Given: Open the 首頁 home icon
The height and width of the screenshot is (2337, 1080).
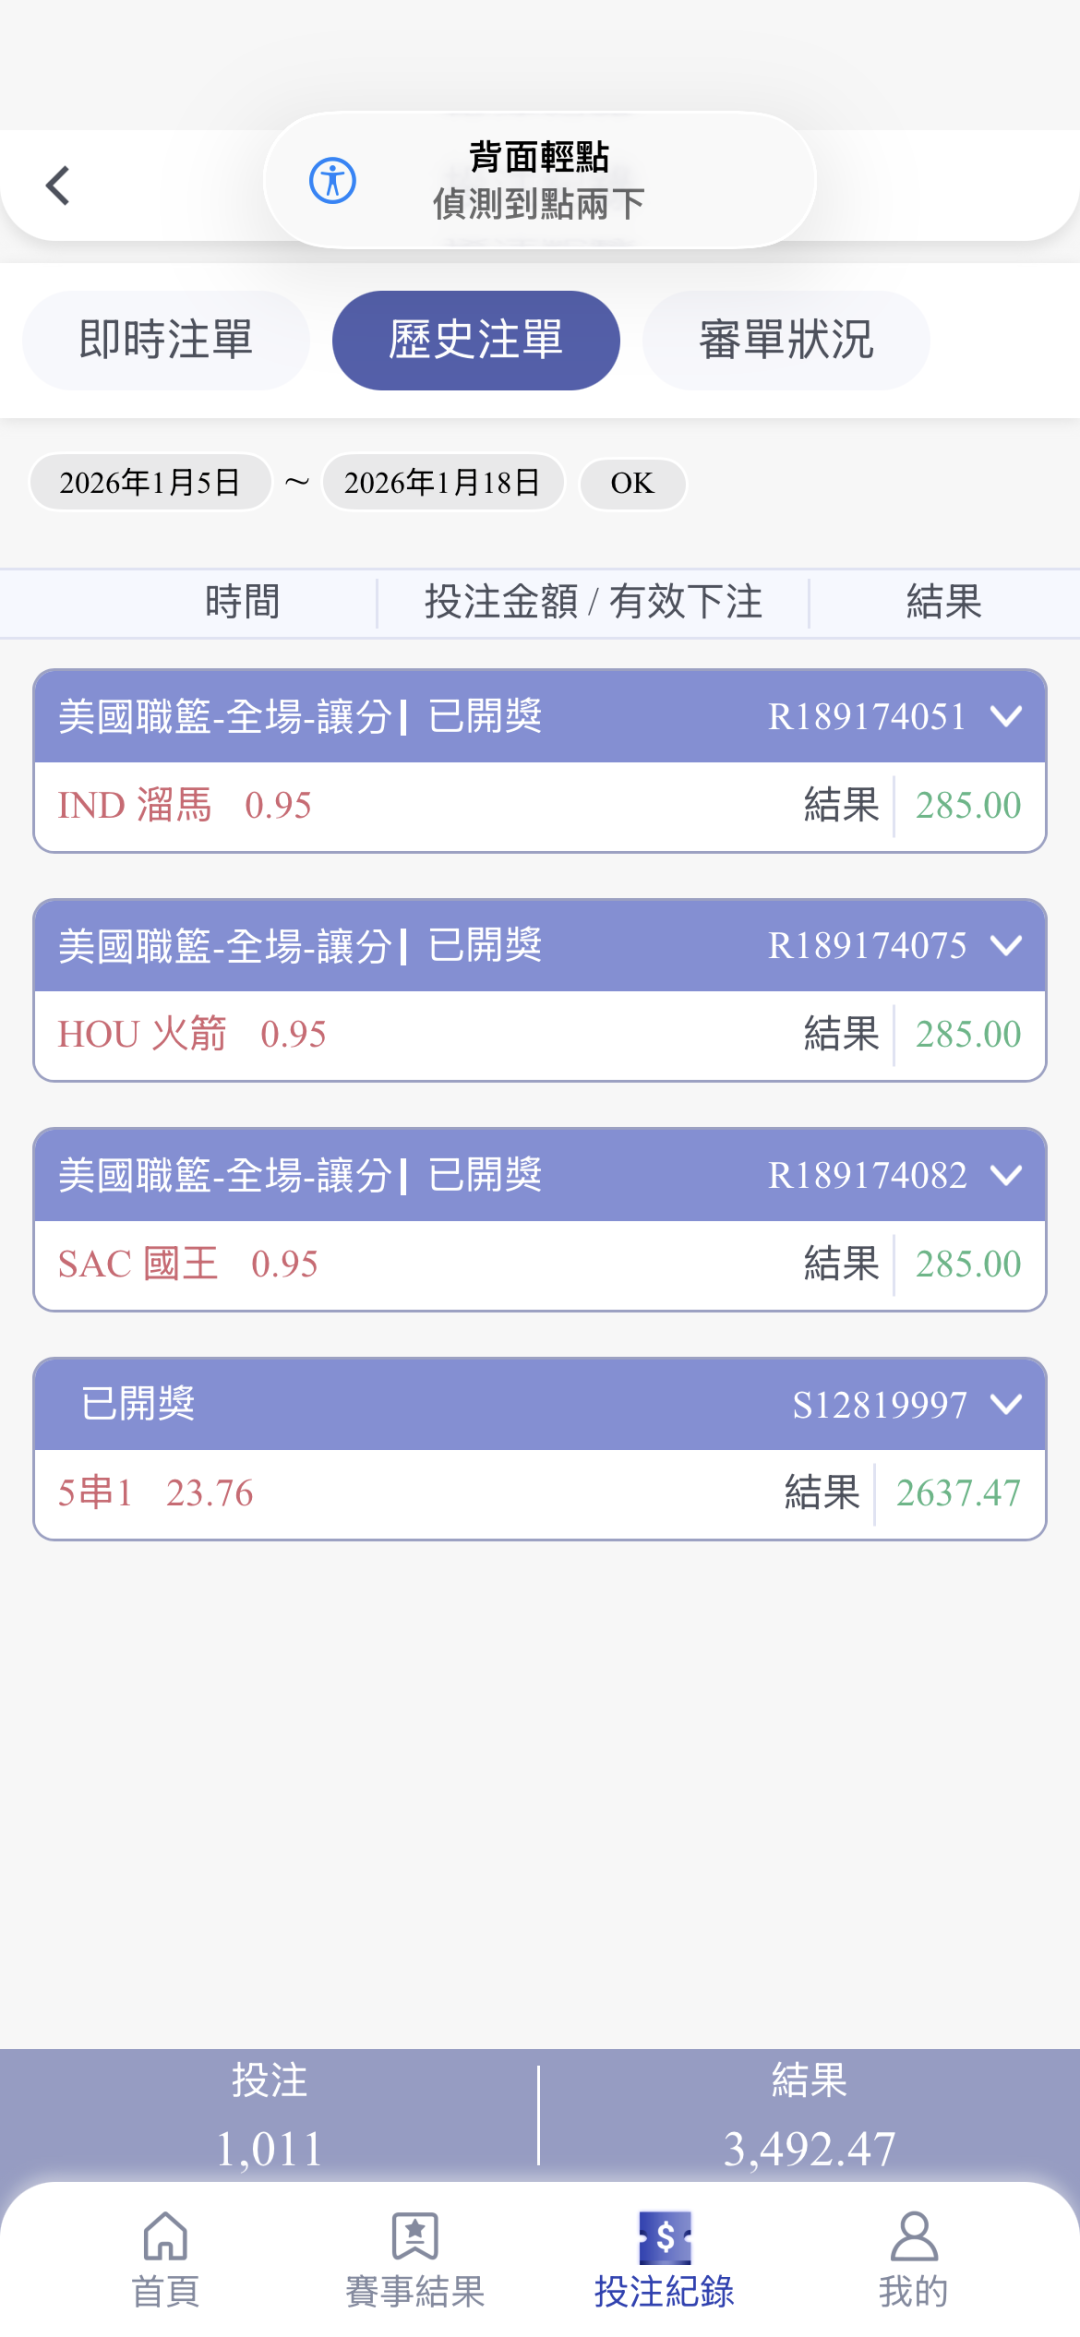Looking at the screenshot, I should click(165, 2237).
